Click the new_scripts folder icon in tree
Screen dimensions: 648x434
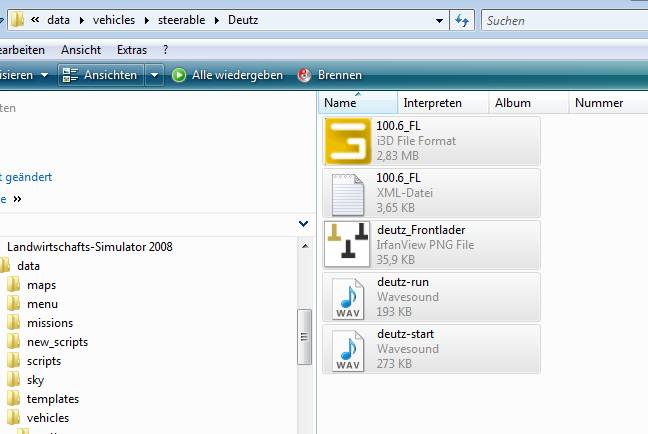[13, 341]
